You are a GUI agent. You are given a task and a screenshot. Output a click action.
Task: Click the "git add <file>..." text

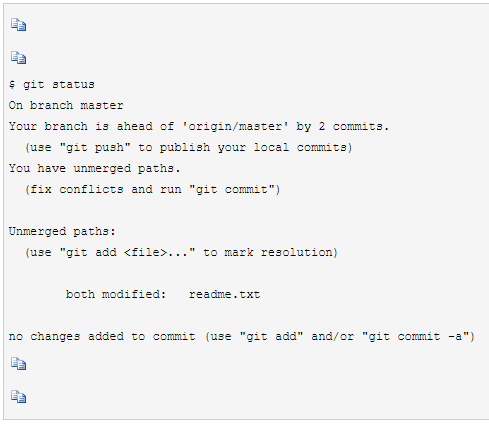pyautogui.click(x=127, y=253)
